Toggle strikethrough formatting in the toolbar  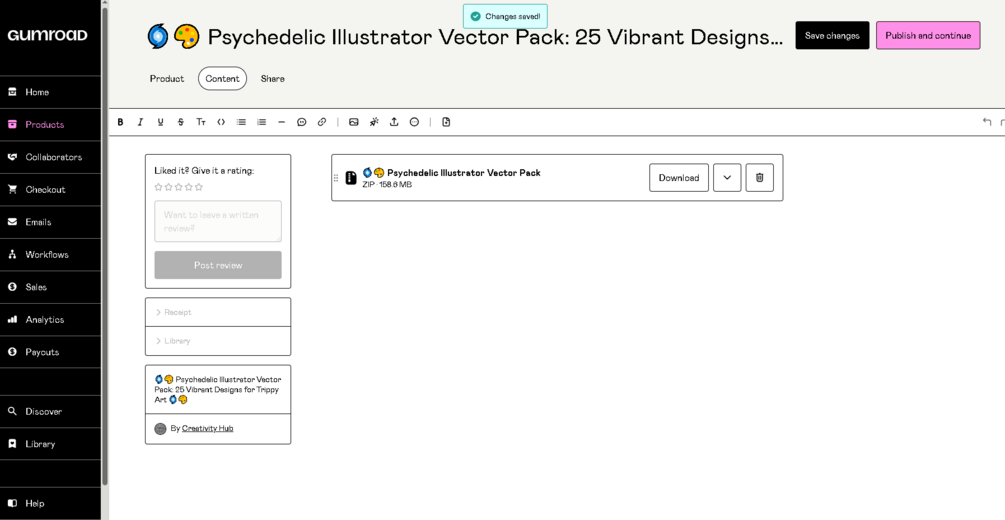pos(181,122)
